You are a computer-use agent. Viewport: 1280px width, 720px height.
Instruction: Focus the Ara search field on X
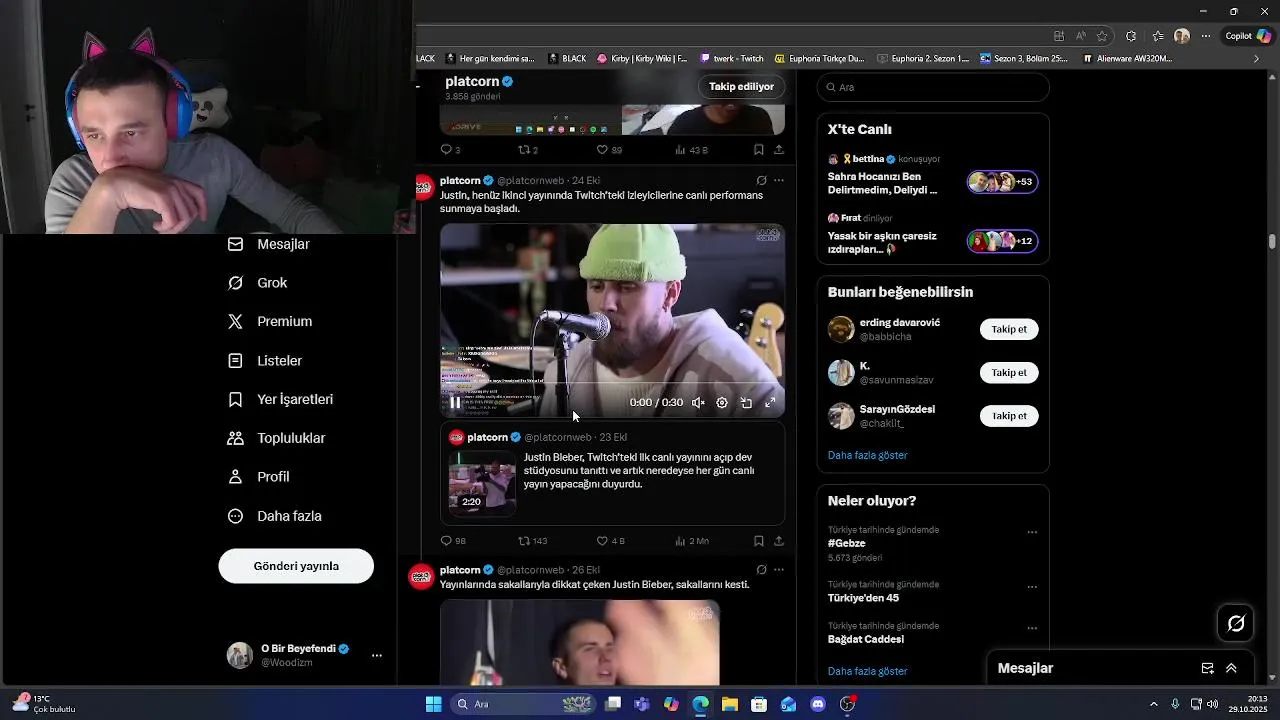(933, 87)
